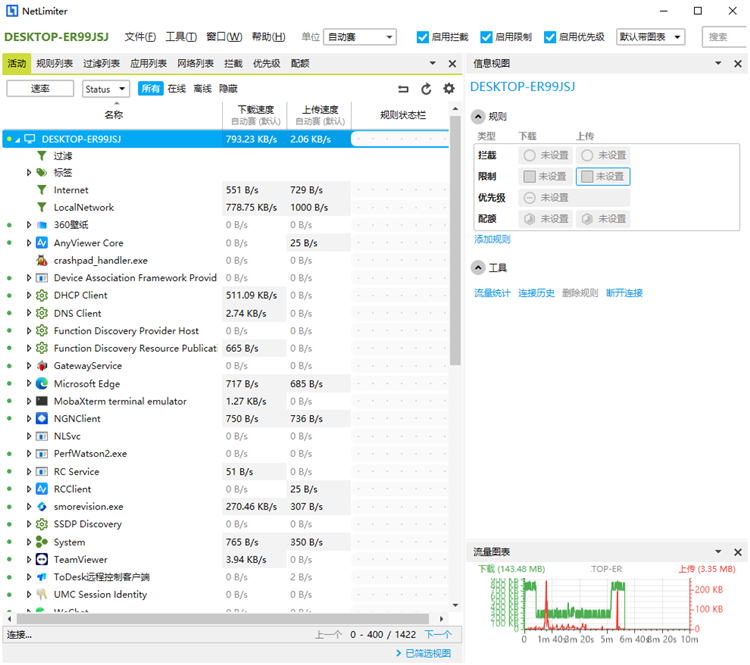Viewport: 750px width, 665px height.
Task: Click the refresh icon in activity toolbar
Action: 426,89
